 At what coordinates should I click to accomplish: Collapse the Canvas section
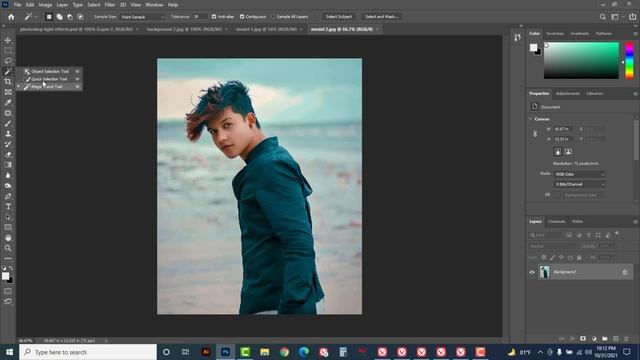pyautogui.click(x=531, y=119)
